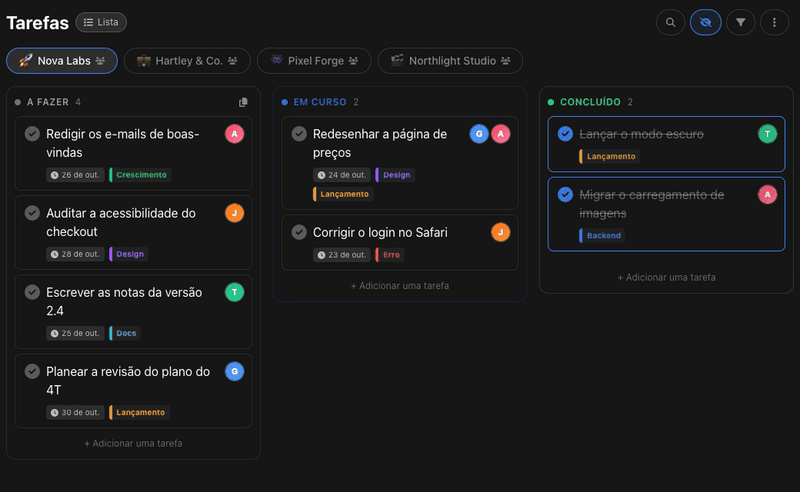Uncheck 'Migrar o carregamento de imagens' task

point(565,194)
